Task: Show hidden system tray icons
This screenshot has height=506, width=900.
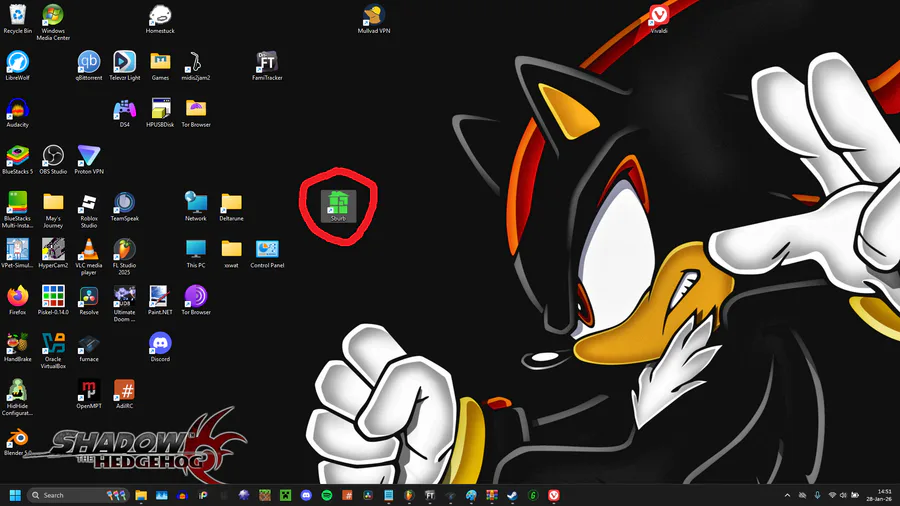Action: pyautogui.click(x=787, y=495)
